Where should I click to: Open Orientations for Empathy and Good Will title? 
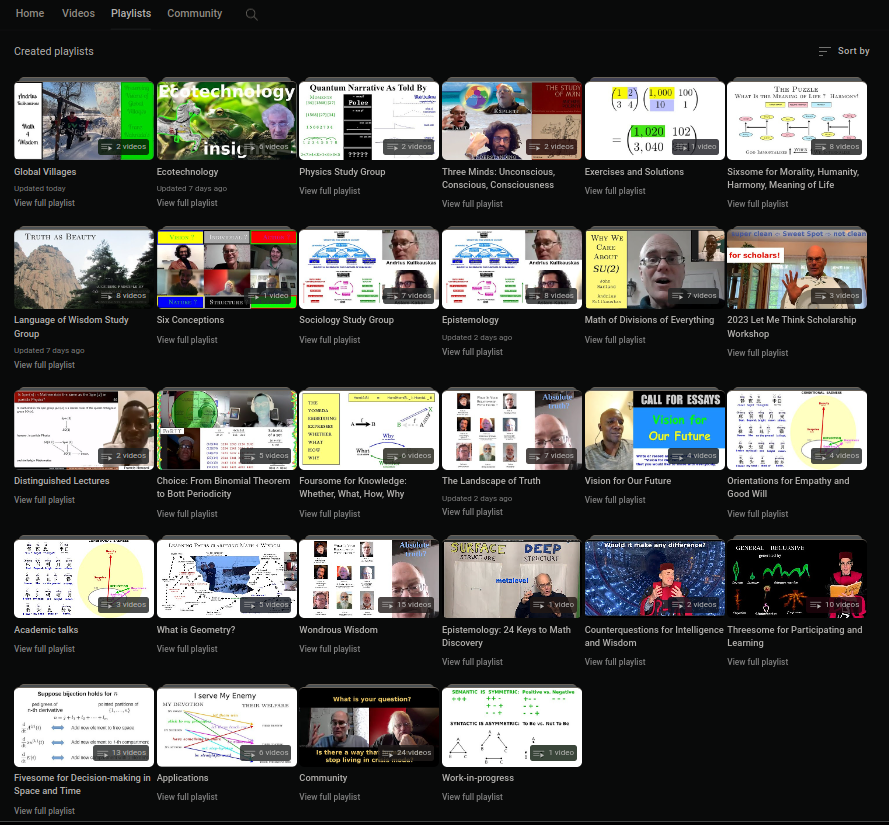(x=788, y=487)
